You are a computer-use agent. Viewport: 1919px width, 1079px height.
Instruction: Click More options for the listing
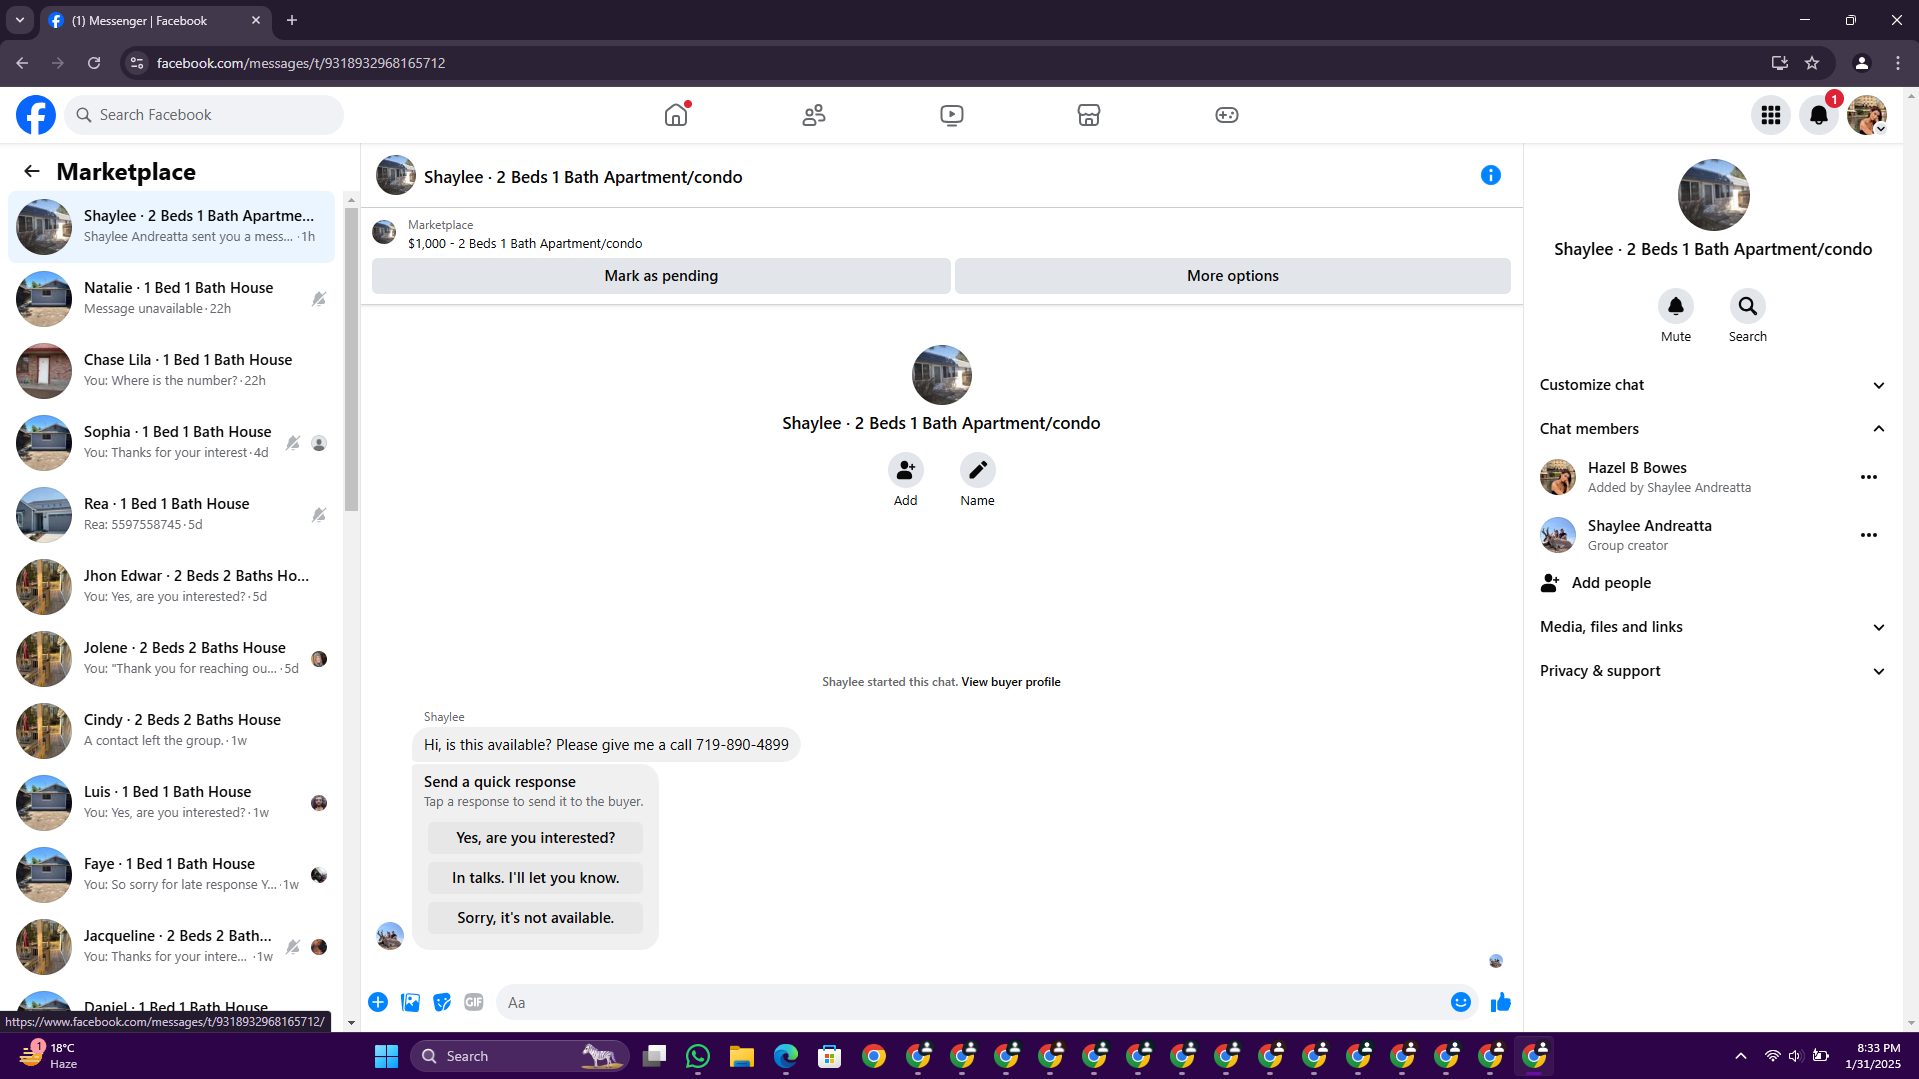(1233, 276)
